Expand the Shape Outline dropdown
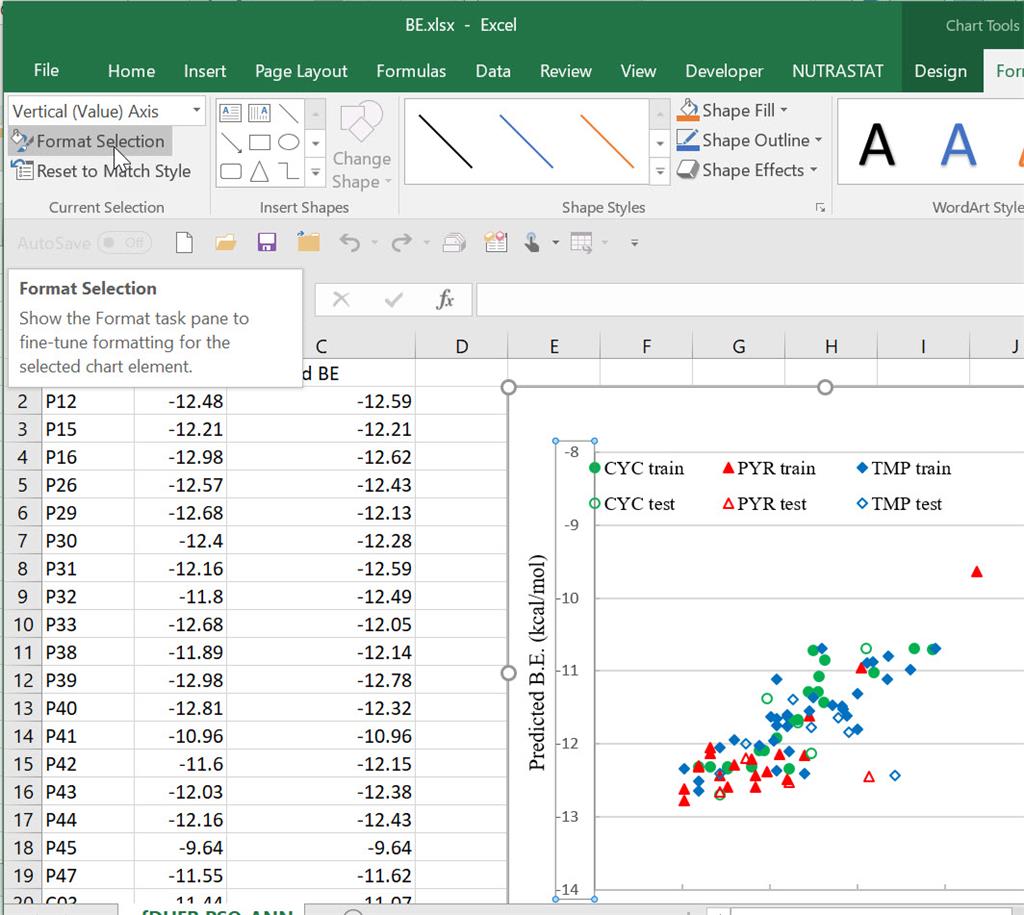1024x915 pixels. click(x=818, y=140)
